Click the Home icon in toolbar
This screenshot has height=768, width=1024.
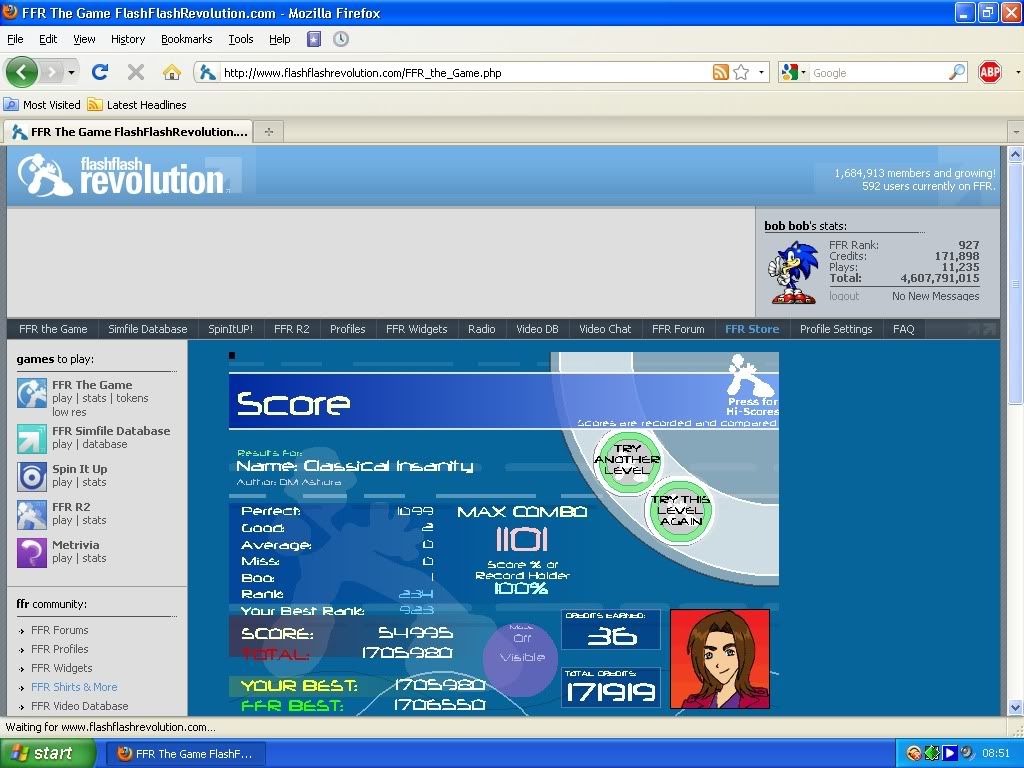172,72
